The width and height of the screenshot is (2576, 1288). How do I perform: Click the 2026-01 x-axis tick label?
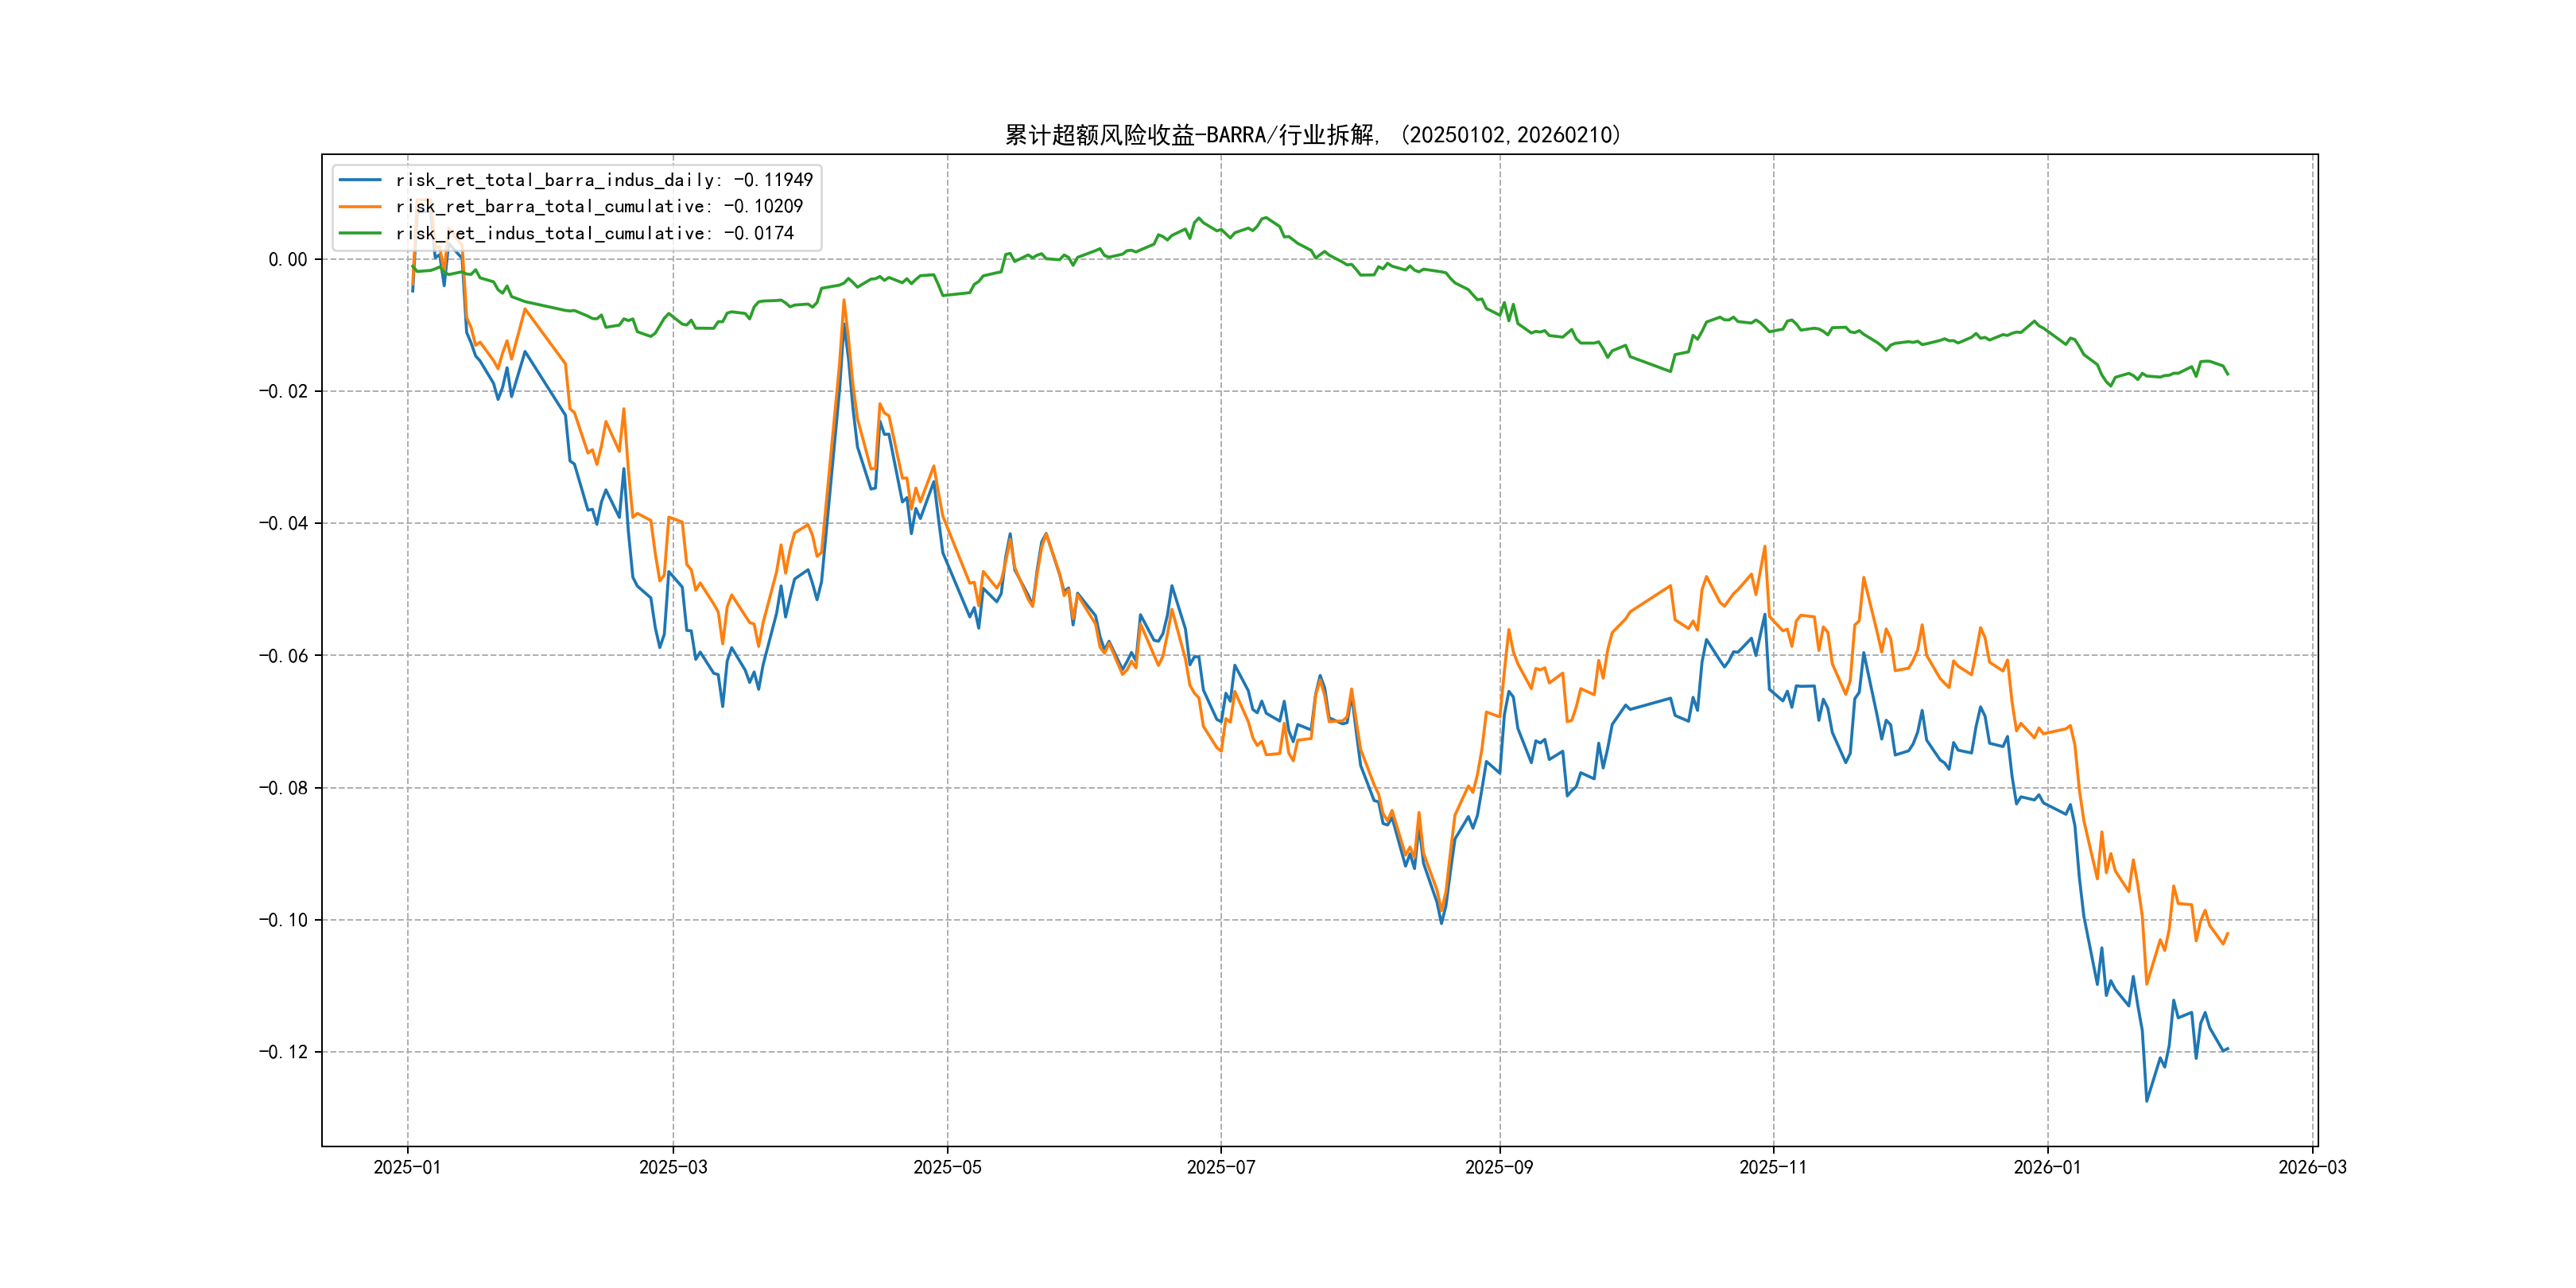(2047, 1167)
